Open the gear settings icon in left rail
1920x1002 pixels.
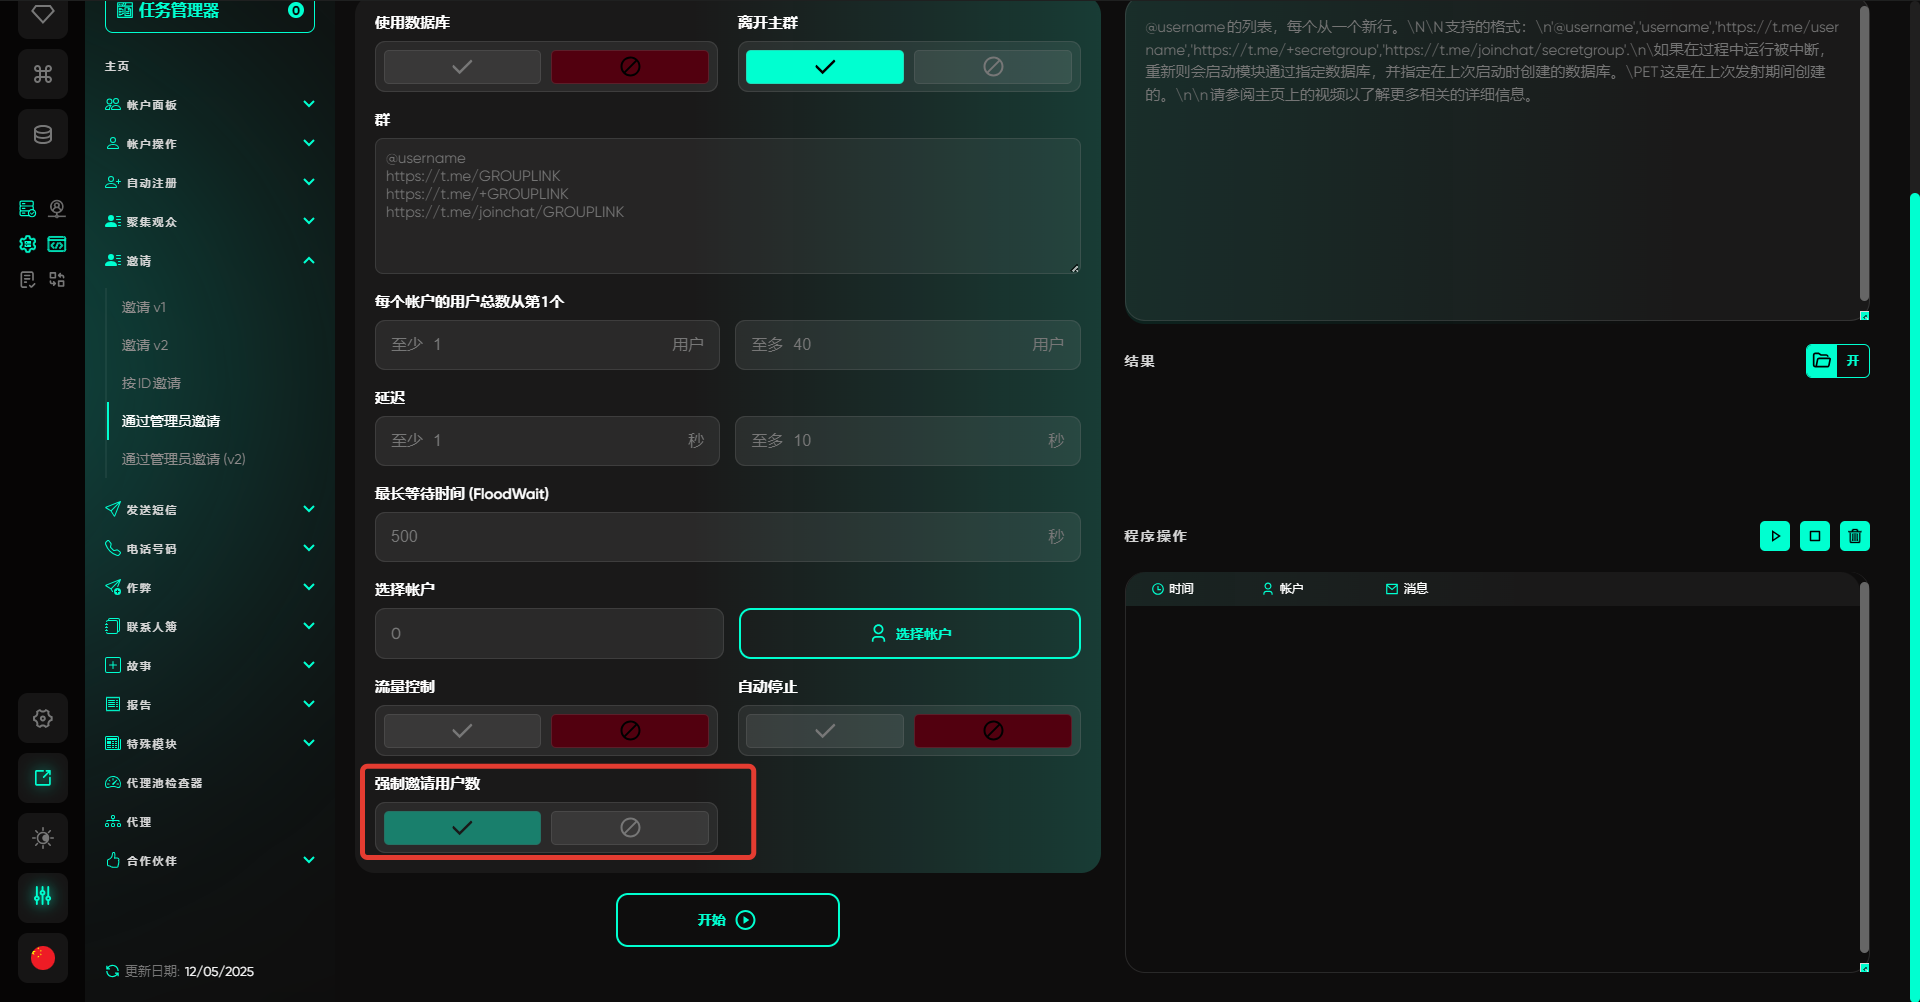click(43, 718)
